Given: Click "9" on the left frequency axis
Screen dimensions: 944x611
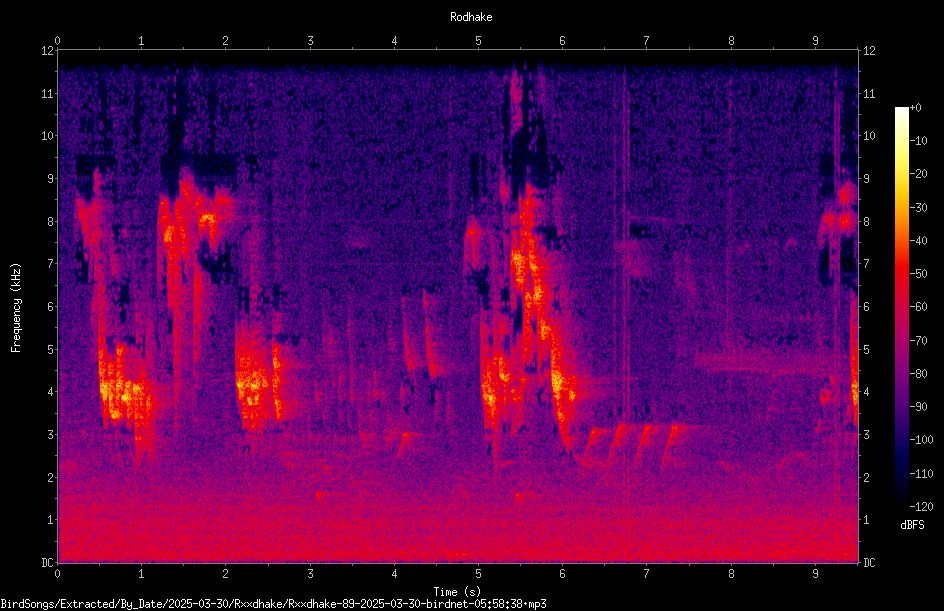Looking at the screenshot, I should click(x=50, y=179).
